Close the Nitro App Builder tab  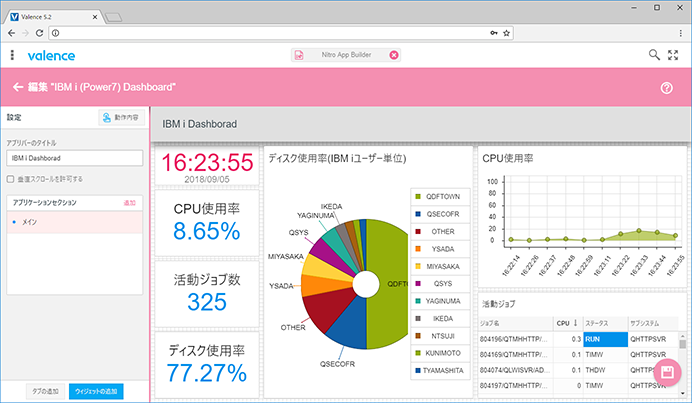[x=394, y=55]
